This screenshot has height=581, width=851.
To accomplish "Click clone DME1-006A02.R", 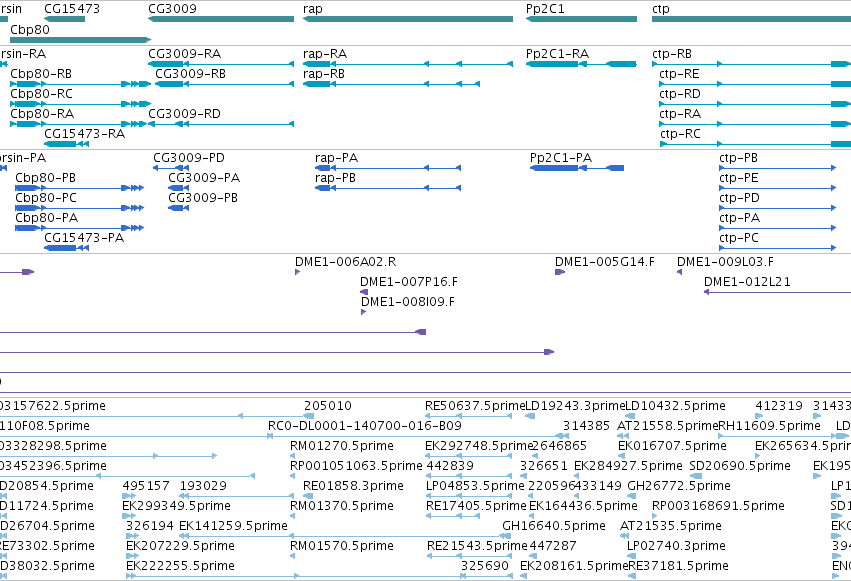I will pos(346,262).
